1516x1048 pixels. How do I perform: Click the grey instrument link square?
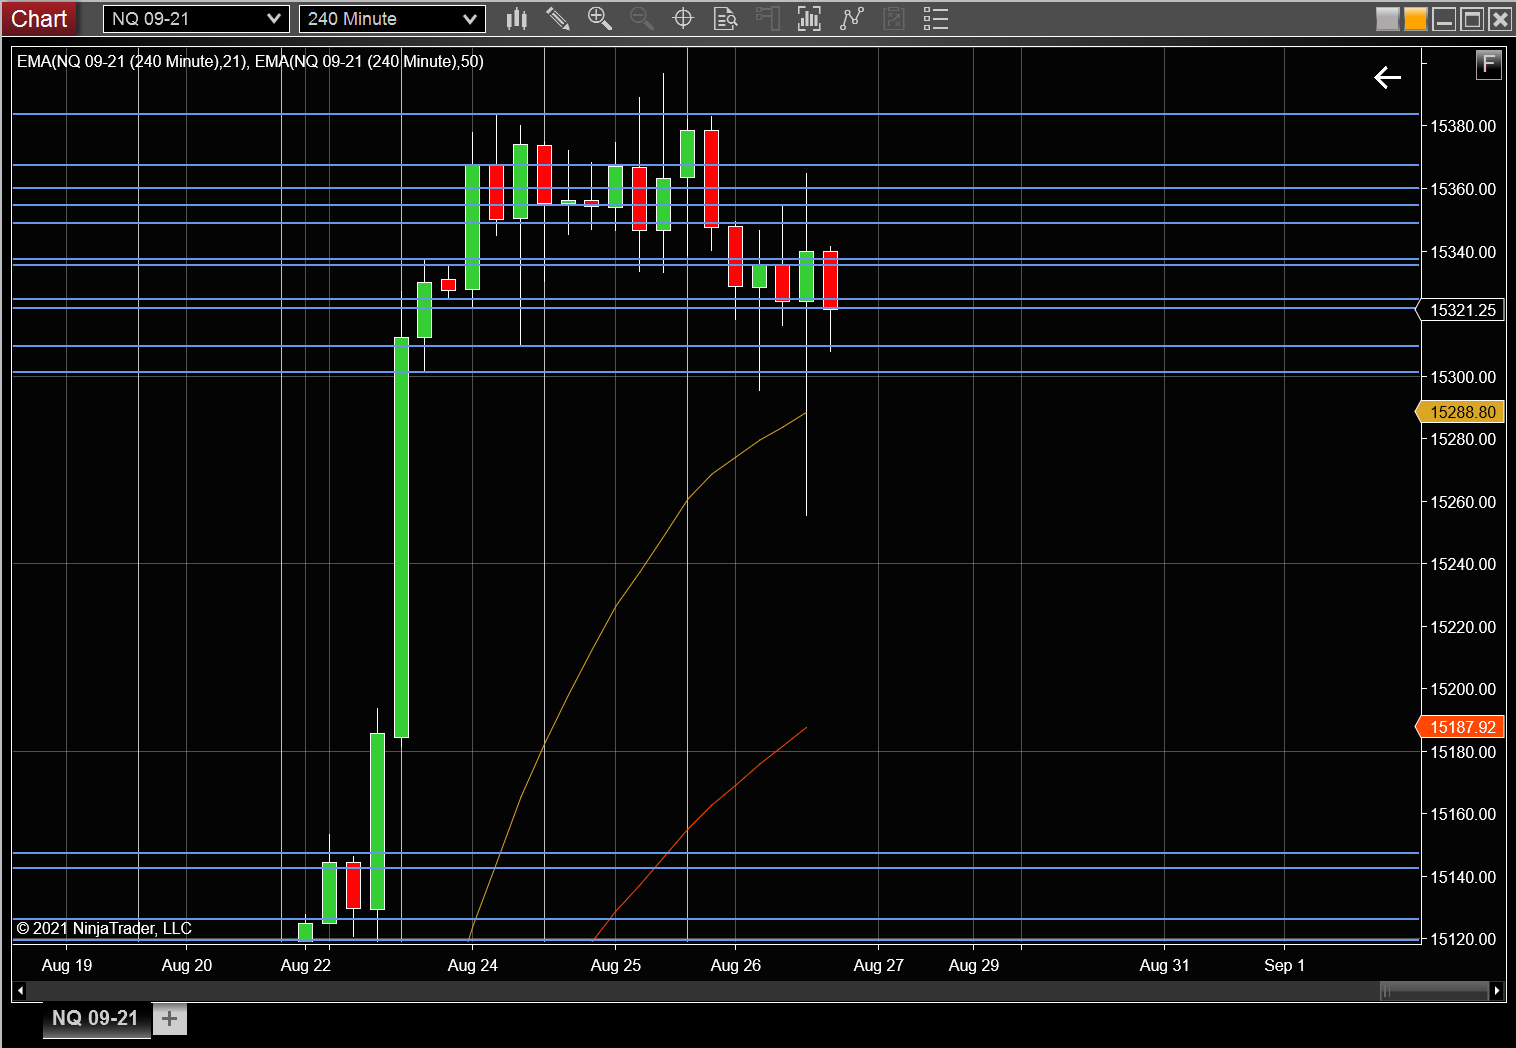point(1387,19)
